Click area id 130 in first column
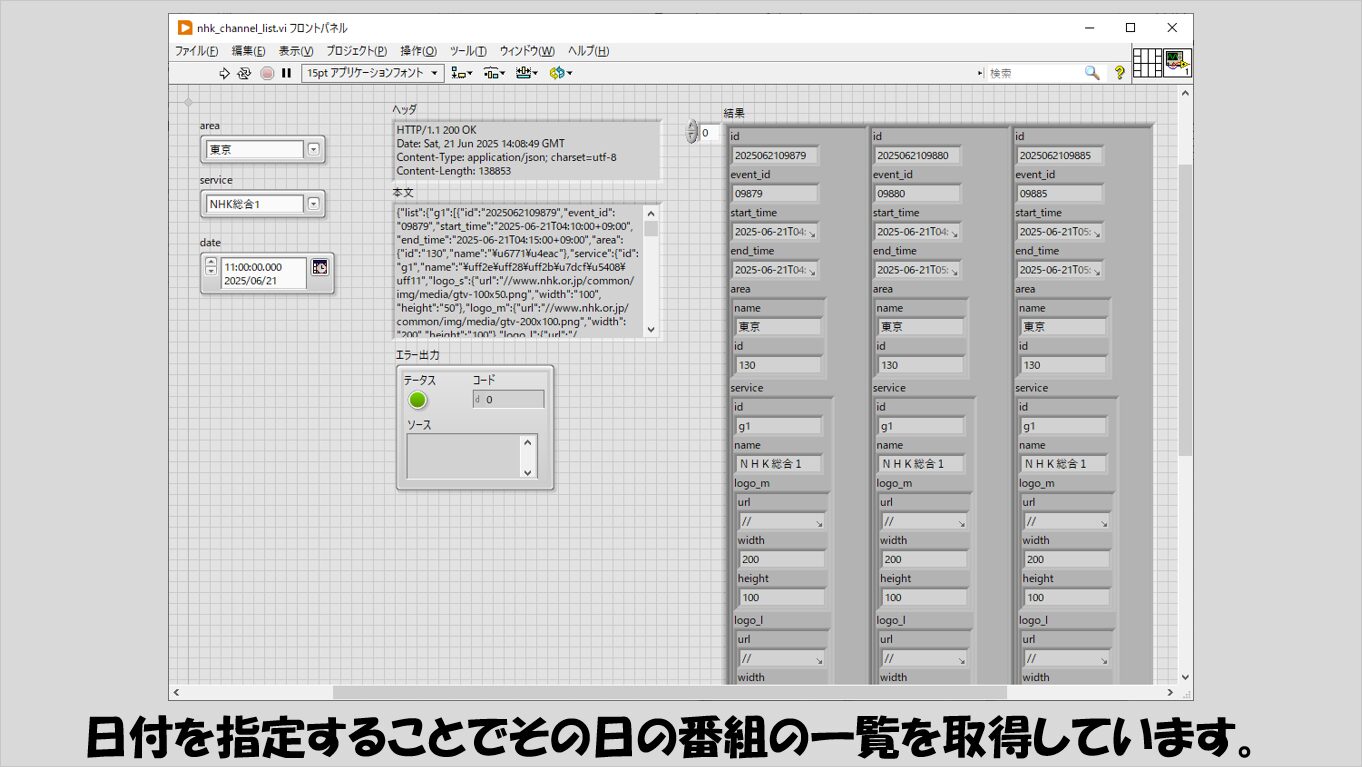The height and width of the screenshot is (767, 1362). point(779,365)
